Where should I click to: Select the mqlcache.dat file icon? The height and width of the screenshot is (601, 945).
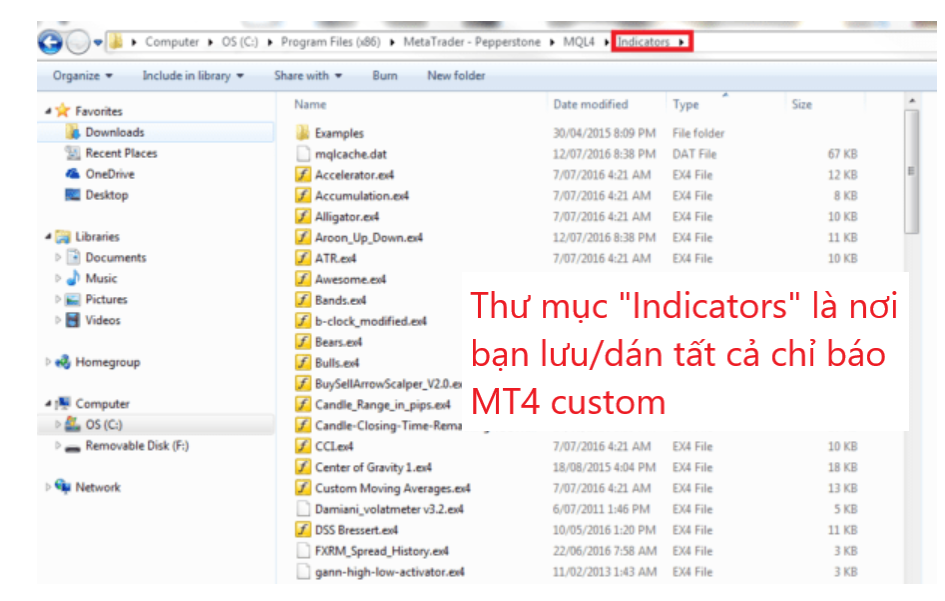pos(303,154)
